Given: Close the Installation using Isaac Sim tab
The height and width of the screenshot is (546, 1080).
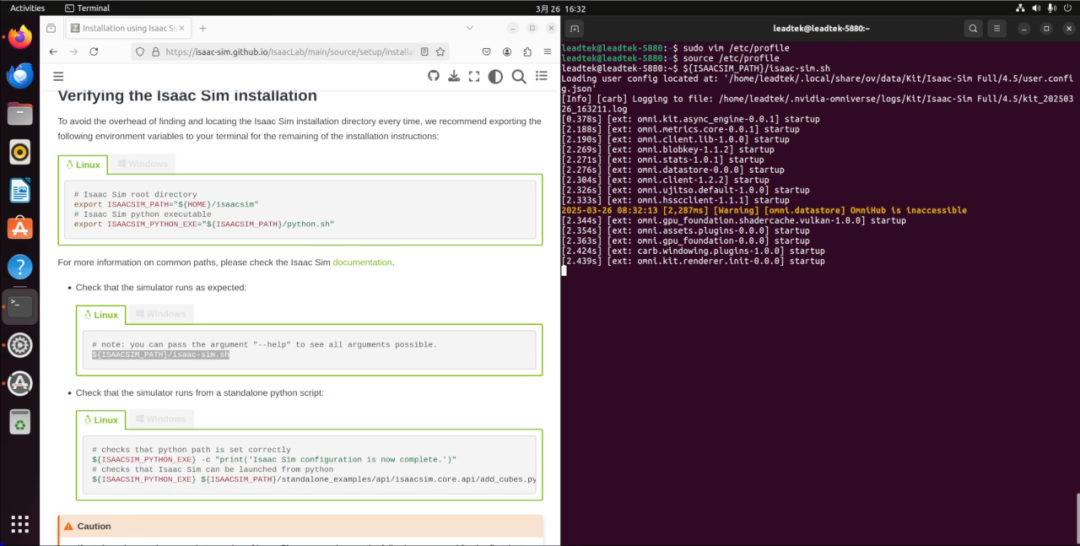Looking at the screenshot, I should click(183, 28).
